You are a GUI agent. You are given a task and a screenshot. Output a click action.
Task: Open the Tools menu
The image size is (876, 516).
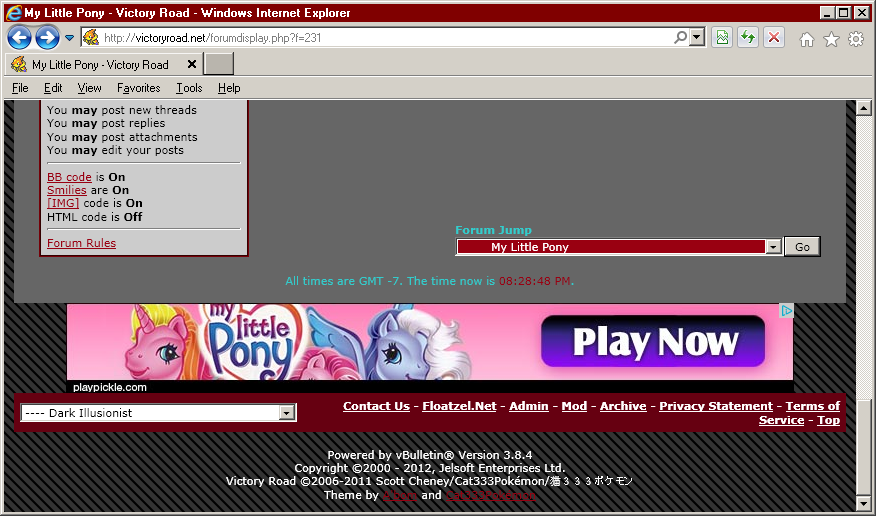point(189,88)
